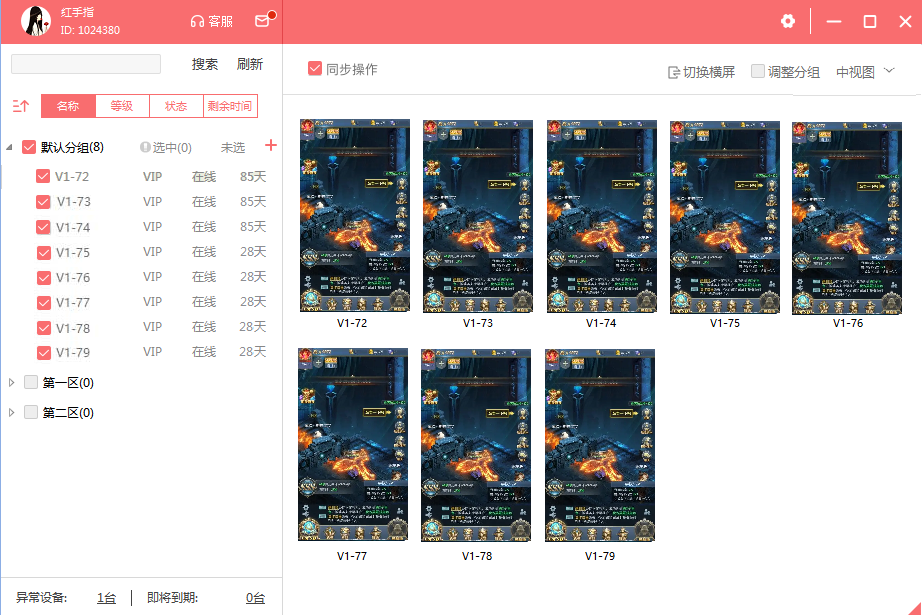Open the V1-74 device screen thumbnail

point(602,216)
